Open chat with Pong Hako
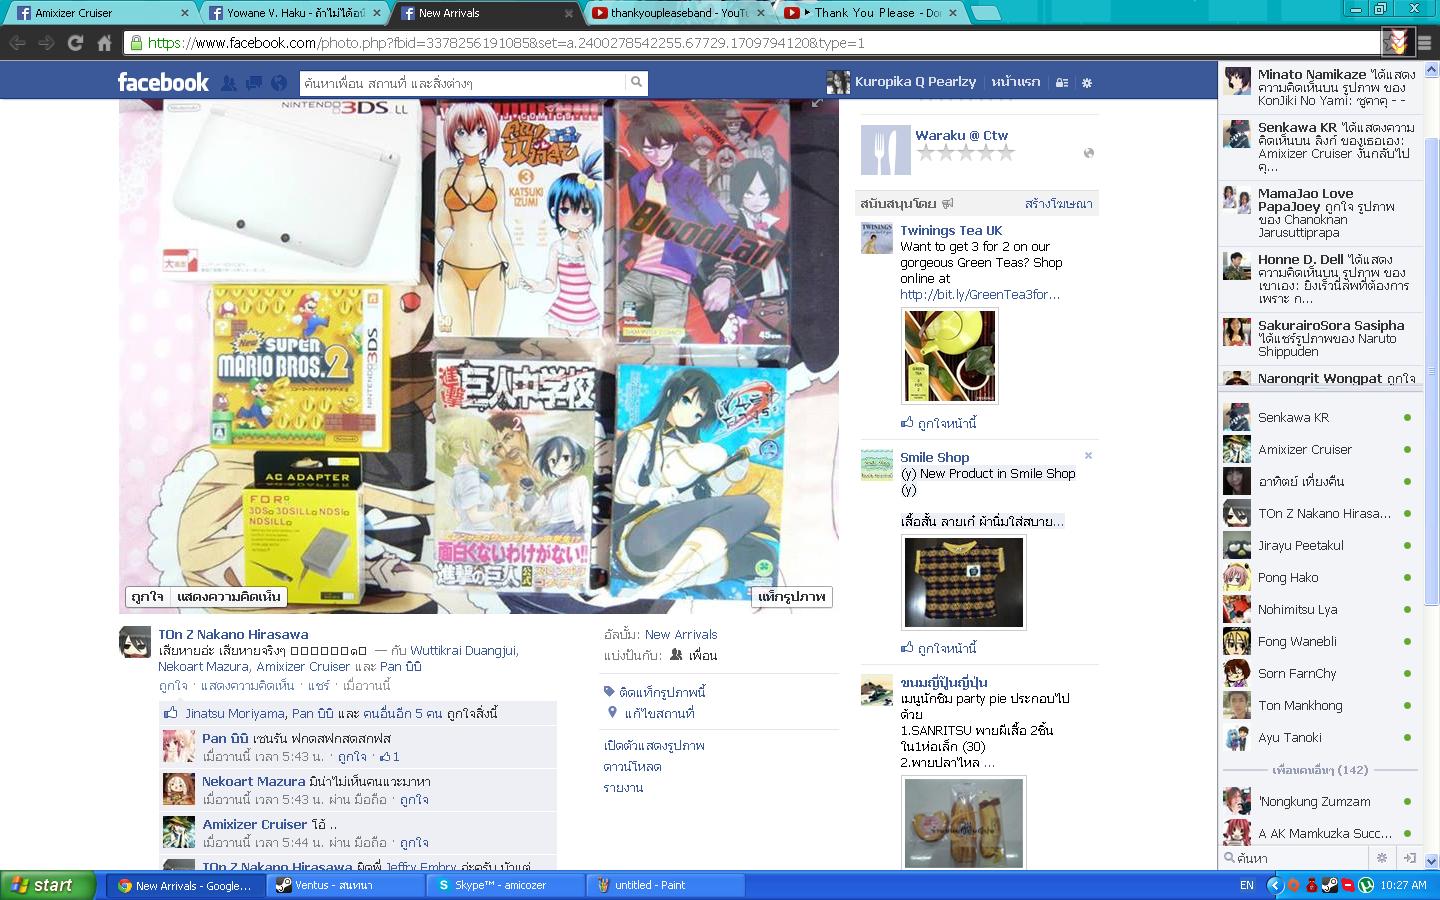1440x900 pixels. click(x=1318, y=577)
